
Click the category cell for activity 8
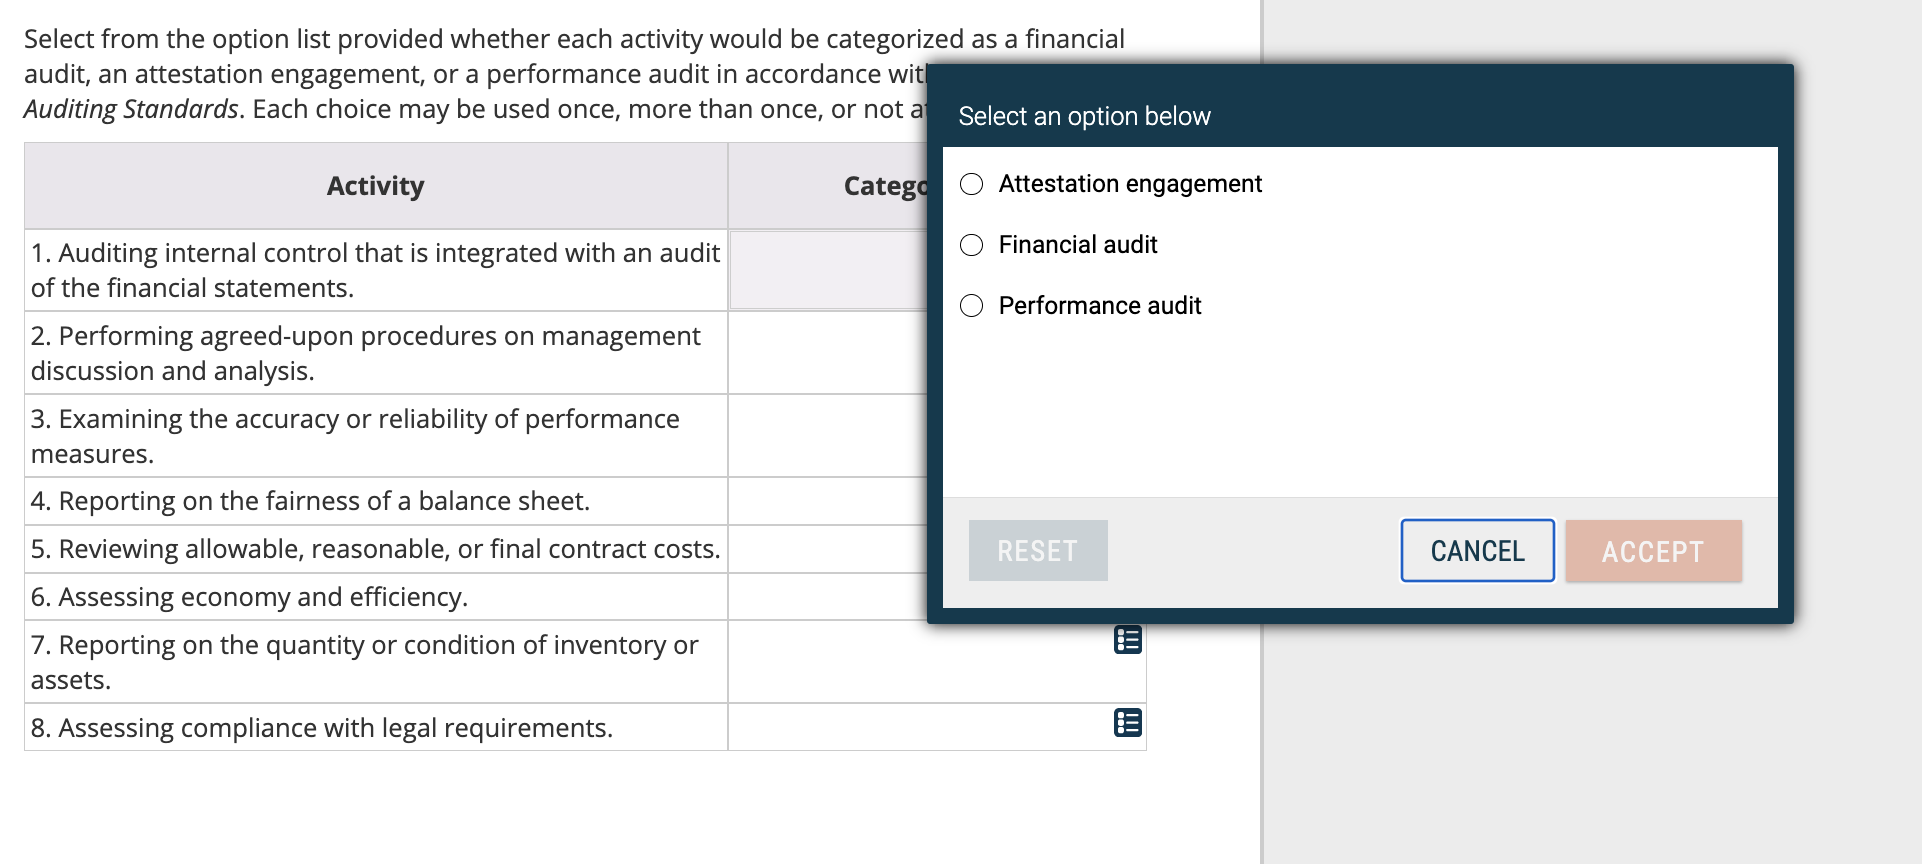point(937,727)
